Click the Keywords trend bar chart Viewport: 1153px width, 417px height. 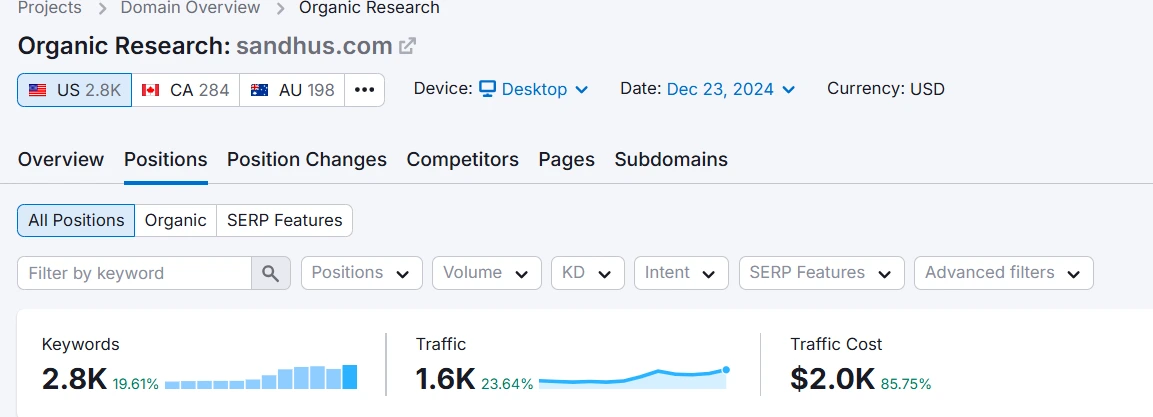point(261,377)
